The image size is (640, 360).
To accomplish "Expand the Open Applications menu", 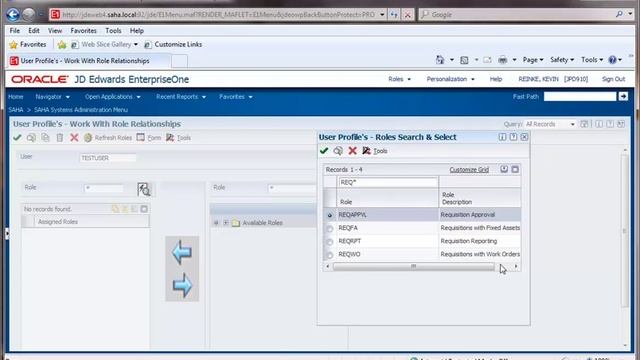I will point(113,97).
